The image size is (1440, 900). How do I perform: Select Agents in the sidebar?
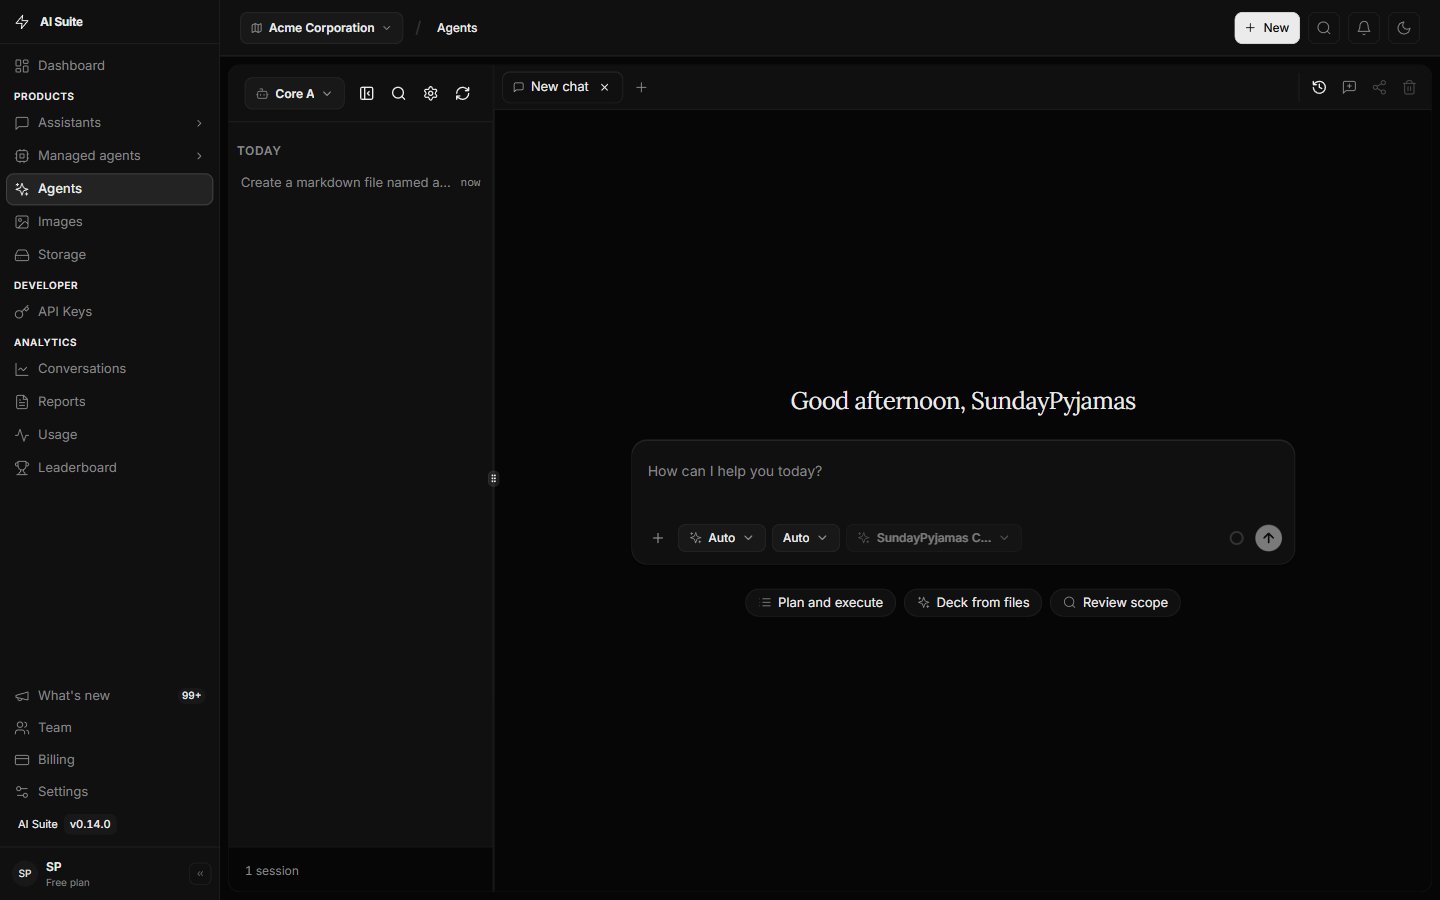click(x=110, y=189)
